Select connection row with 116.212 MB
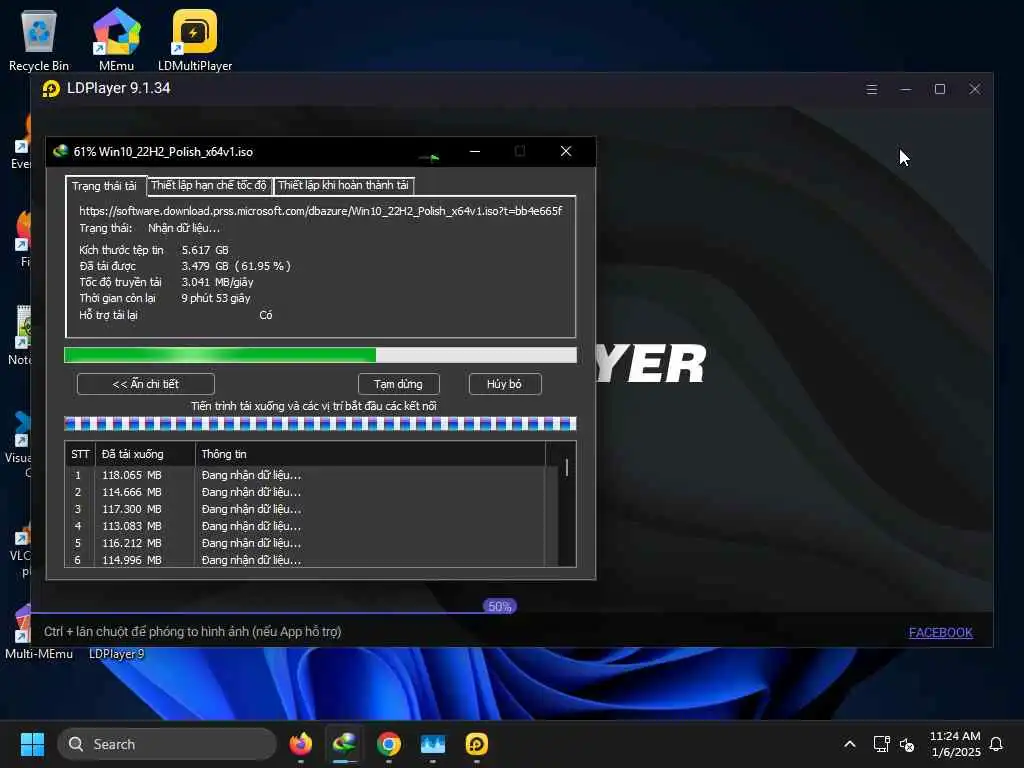The width and height of the screenshot is (1024, 768). (306, 543)
